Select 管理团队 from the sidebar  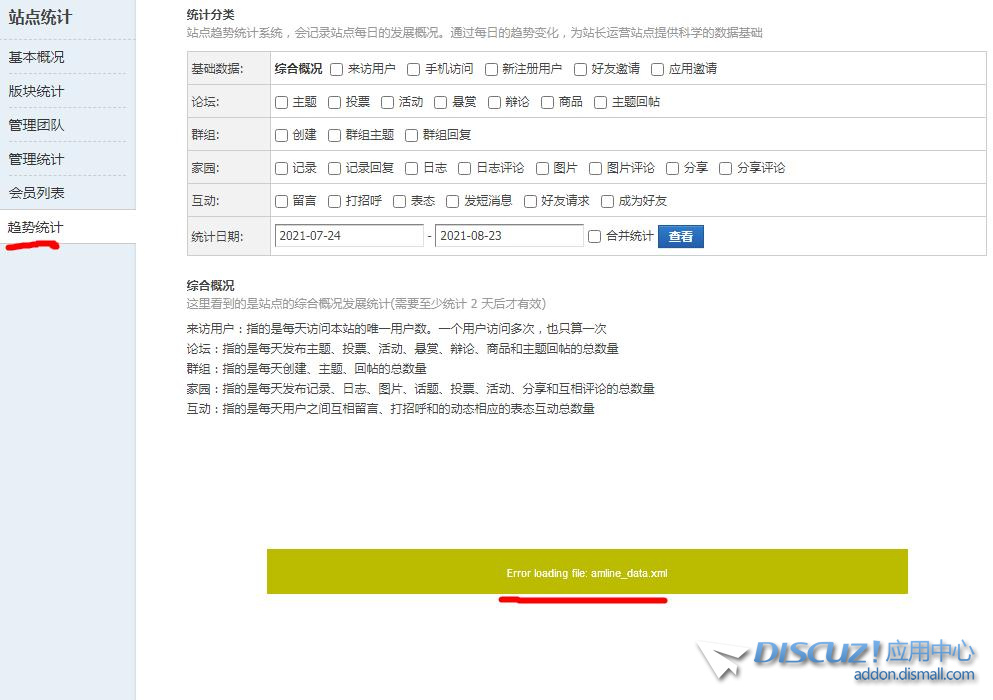point(37,125)
